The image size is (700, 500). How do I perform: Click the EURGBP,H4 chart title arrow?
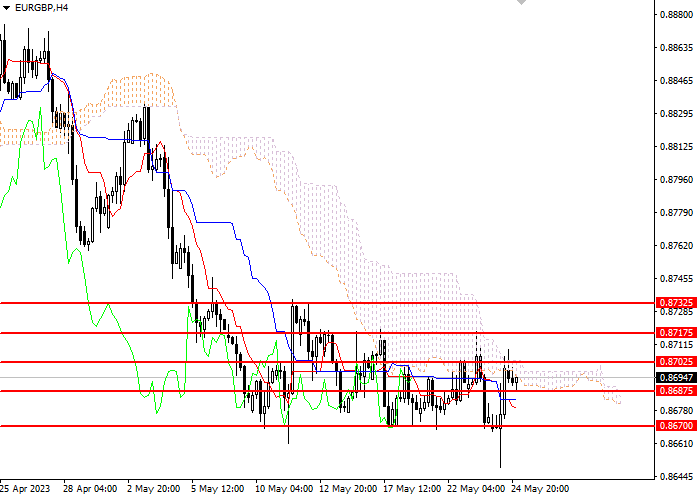click(x=6, y=8)
